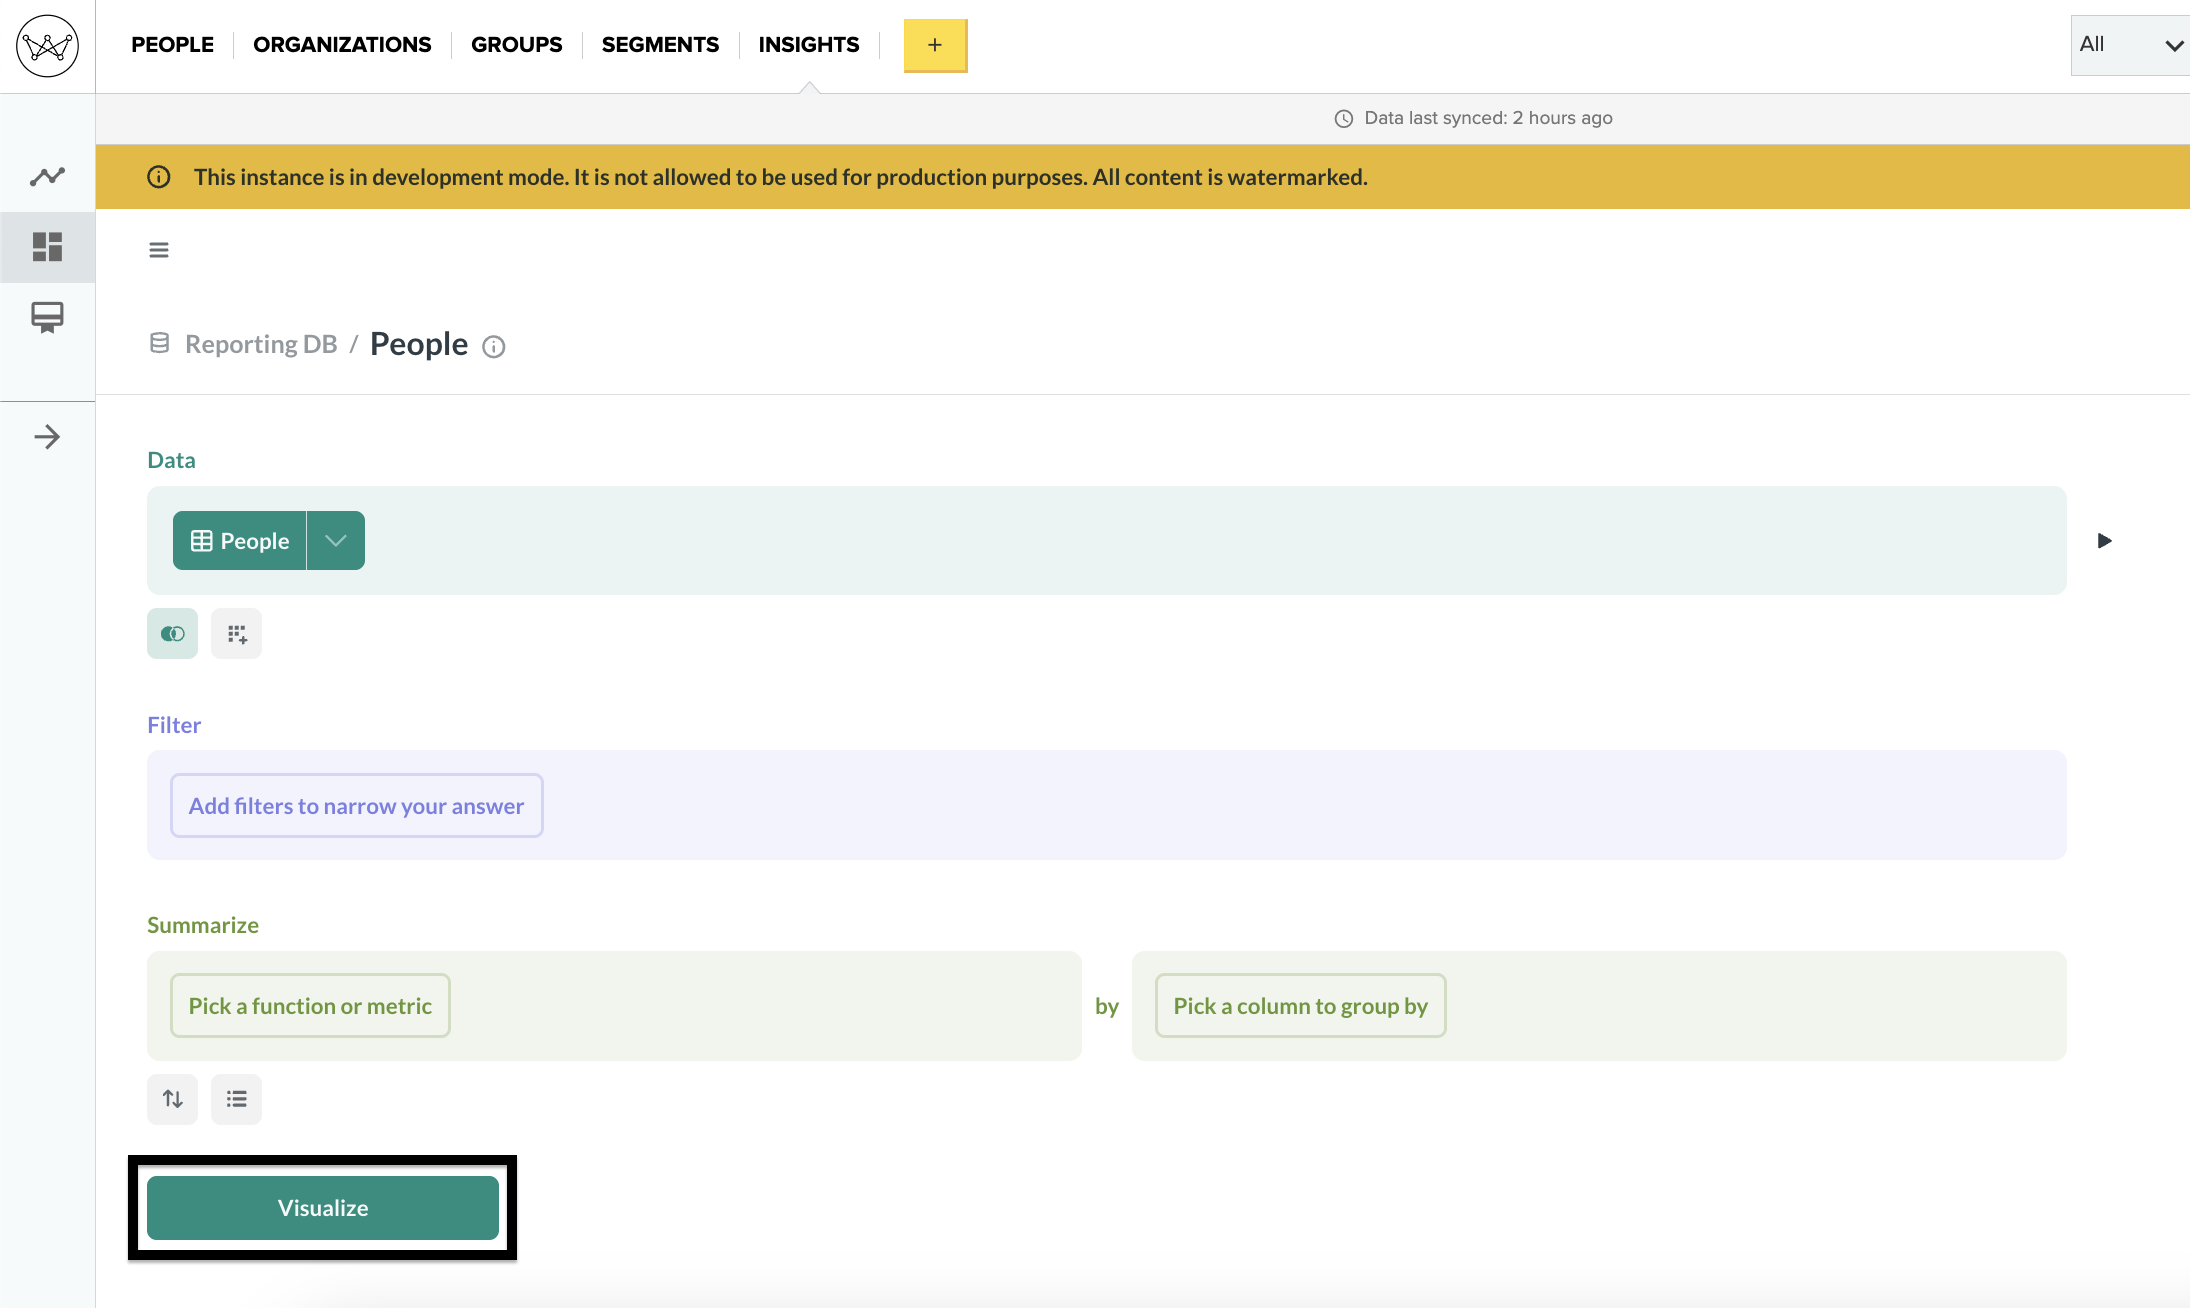This screenshot has width=2190, height=1308.
Task: Click the preview play triangle at right of Data
Action: (2105, 541)
